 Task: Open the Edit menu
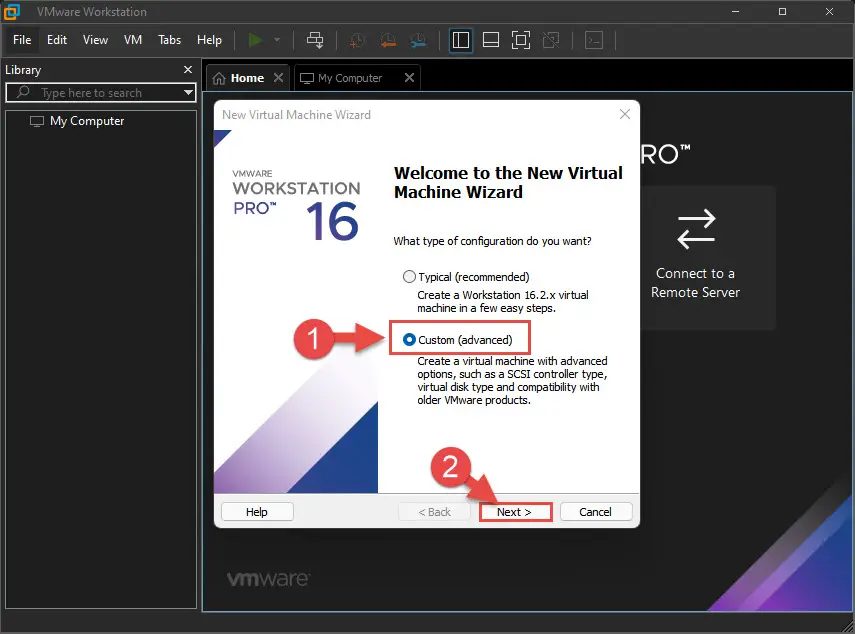point(57,40)
